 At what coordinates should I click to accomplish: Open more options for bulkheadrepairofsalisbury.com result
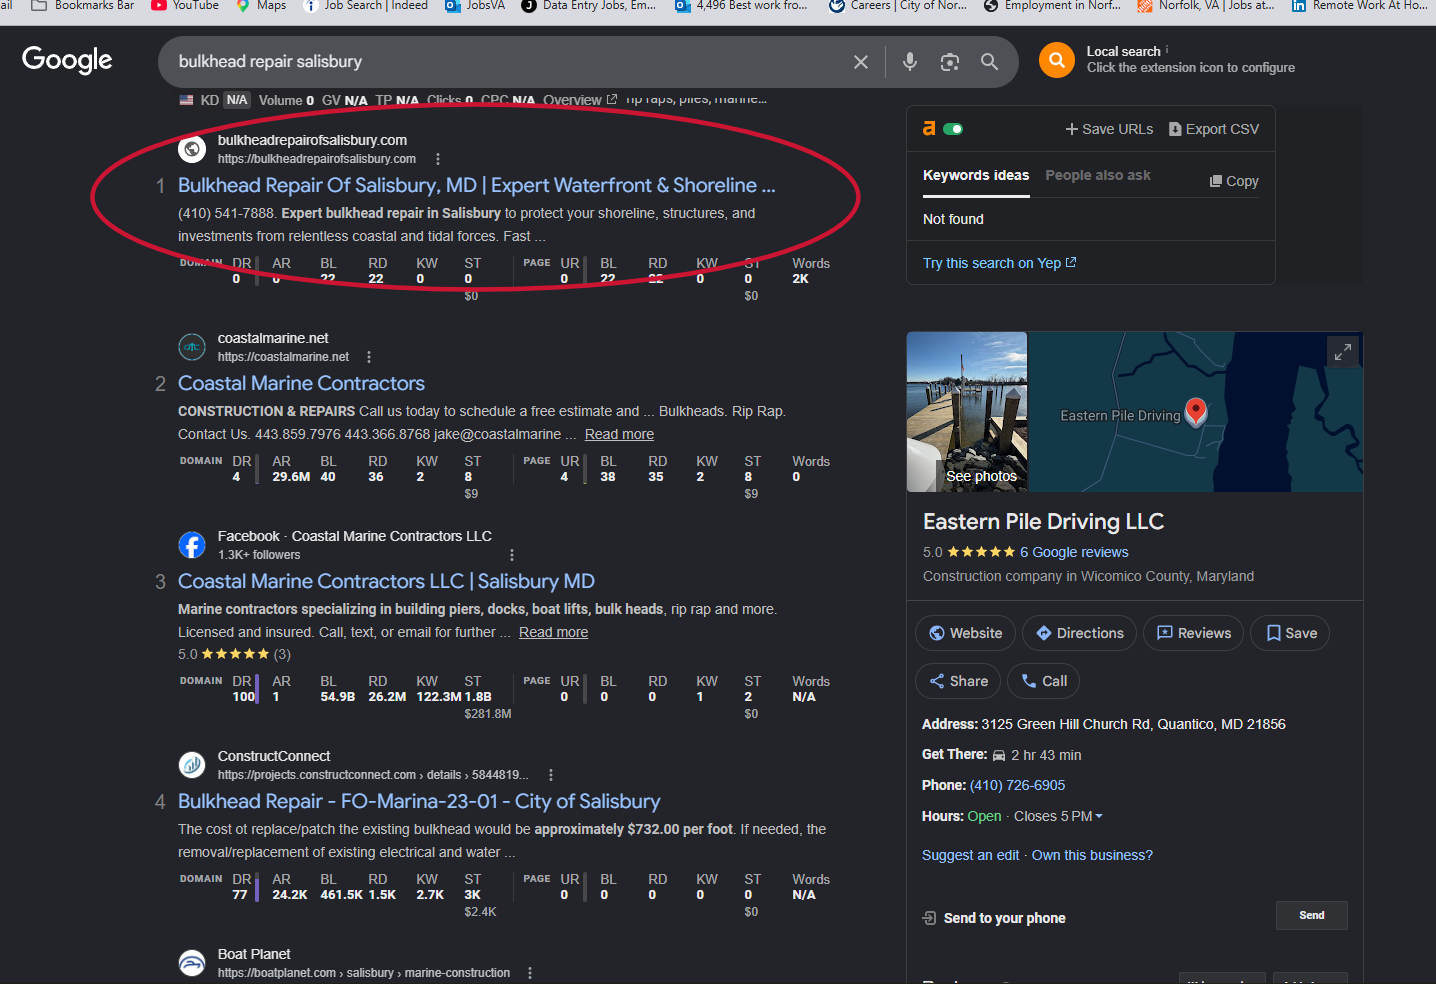(438, 159)
